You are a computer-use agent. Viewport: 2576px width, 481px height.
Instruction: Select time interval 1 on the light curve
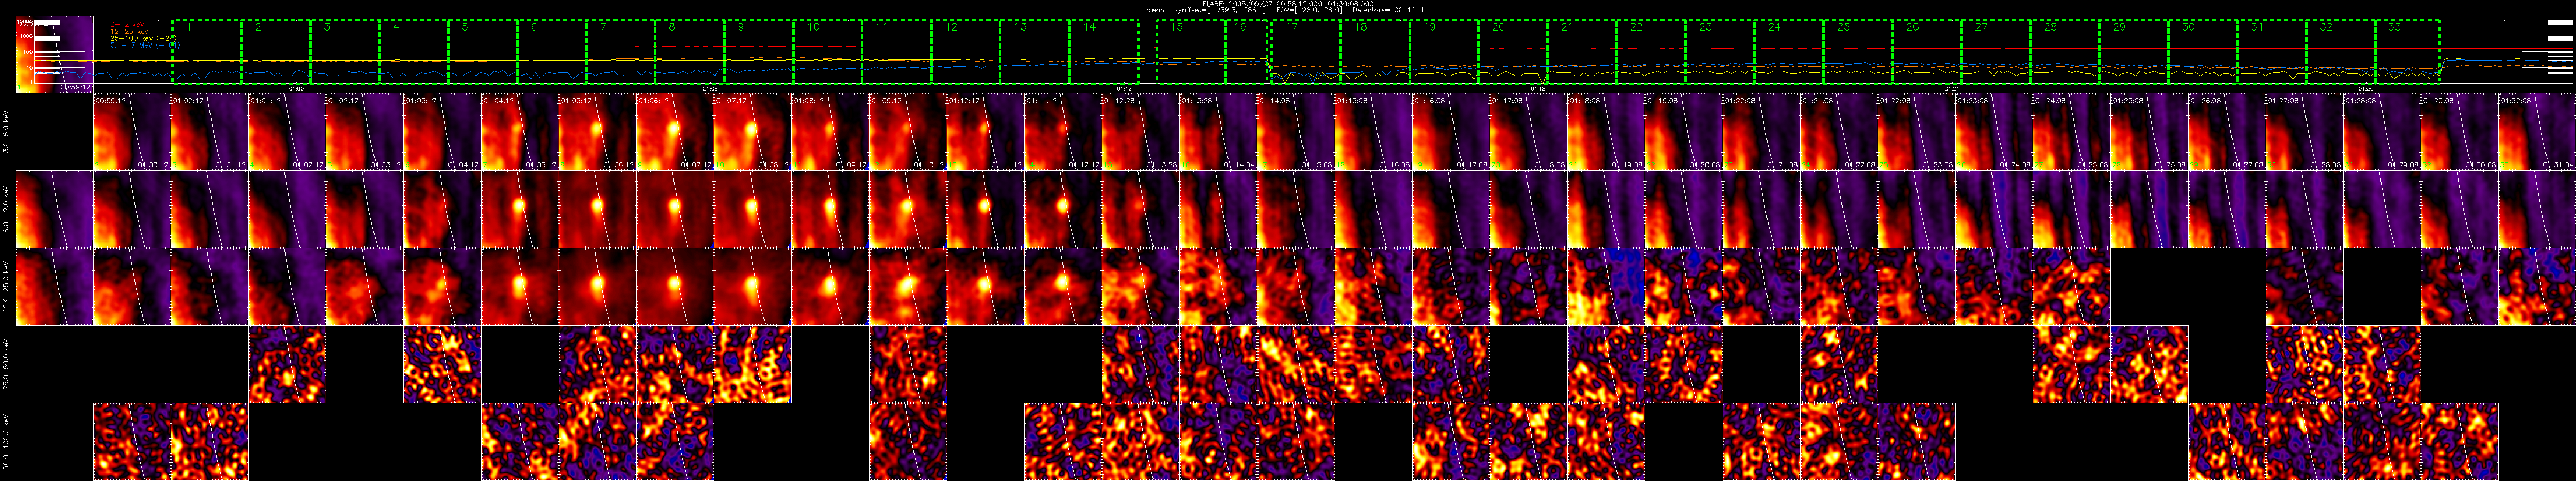[x=207, y=52]
